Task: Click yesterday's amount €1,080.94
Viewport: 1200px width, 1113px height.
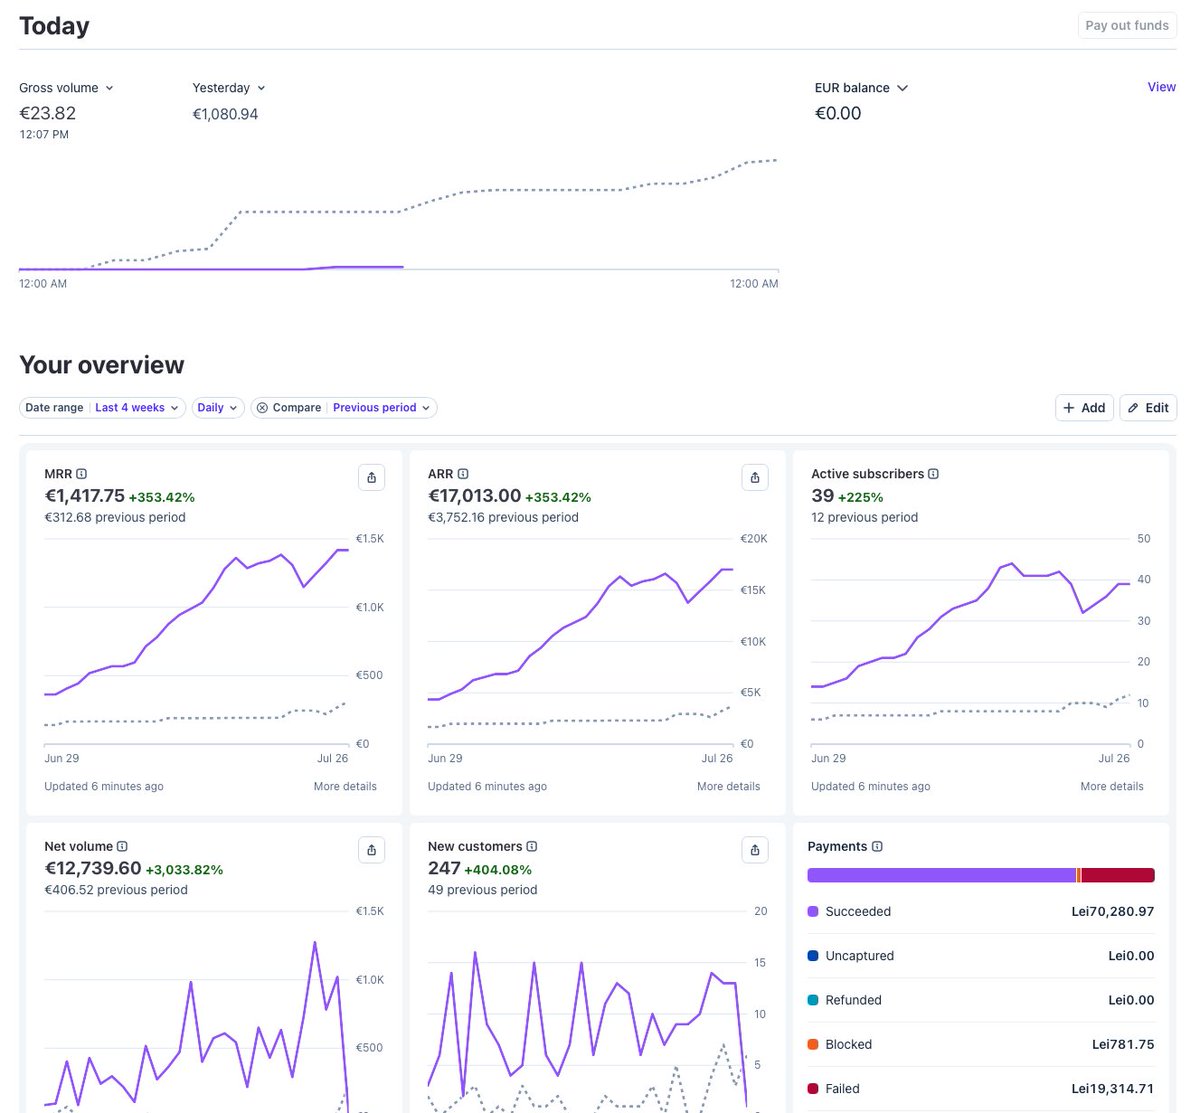Action: 225,114
